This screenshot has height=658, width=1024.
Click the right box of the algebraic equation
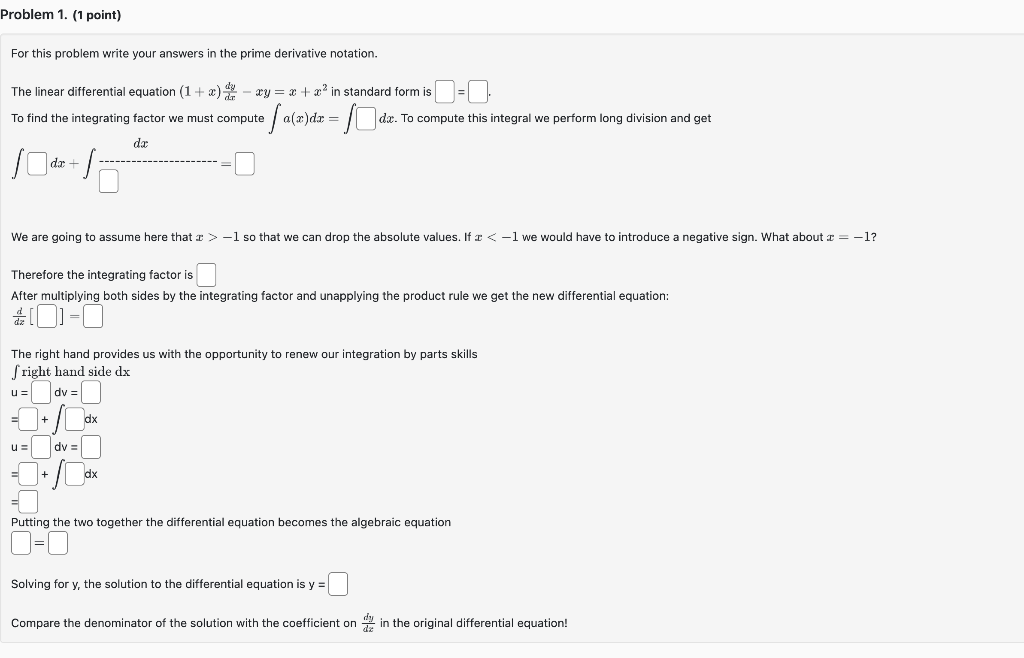58,542
